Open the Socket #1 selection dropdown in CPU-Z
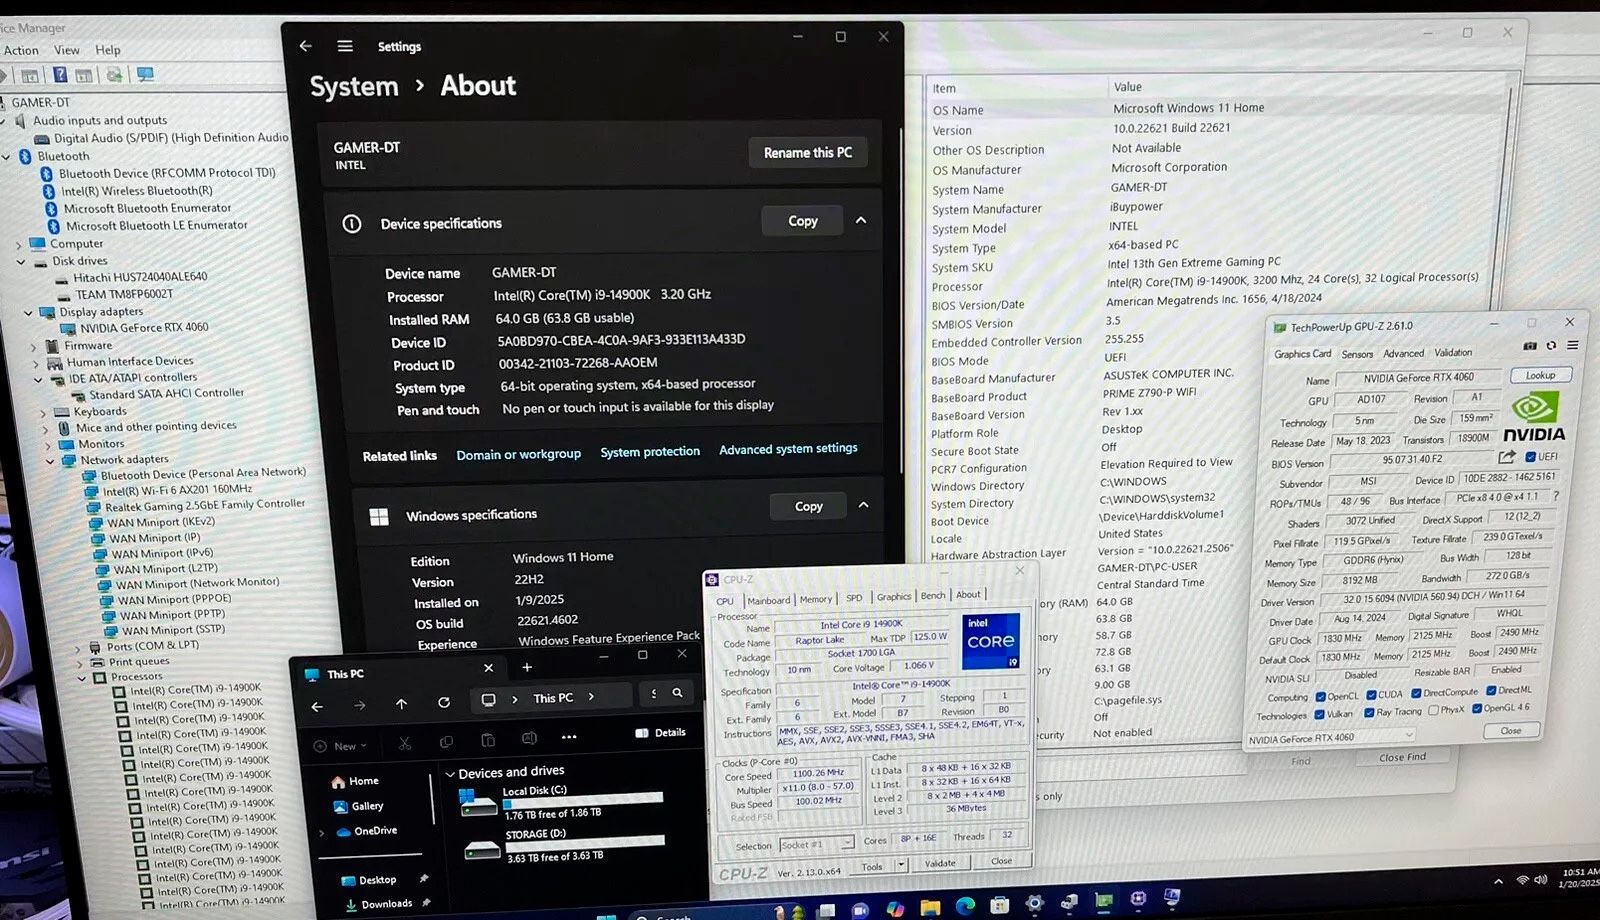Screen dimensions: 1600x920 pos(817,844)
